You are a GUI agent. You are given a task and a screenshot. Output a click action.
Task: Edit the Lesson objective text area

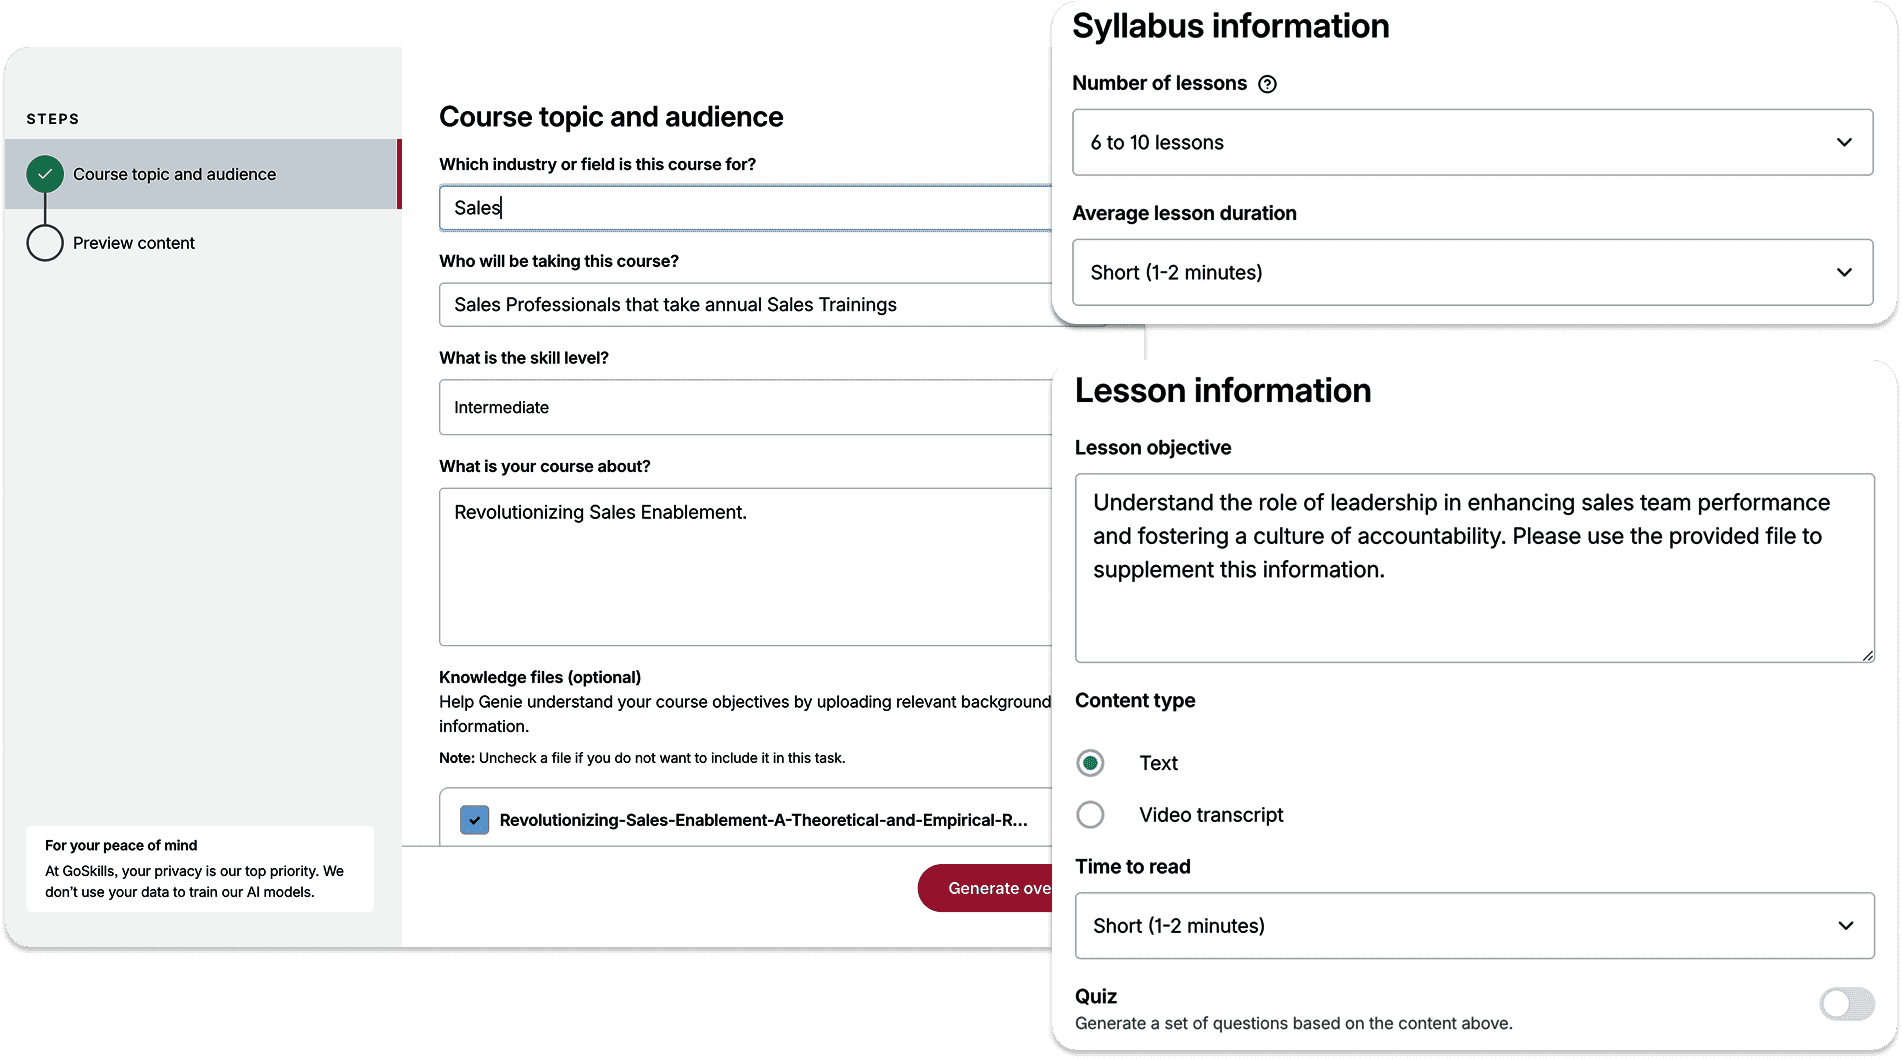coord(1474,567)
